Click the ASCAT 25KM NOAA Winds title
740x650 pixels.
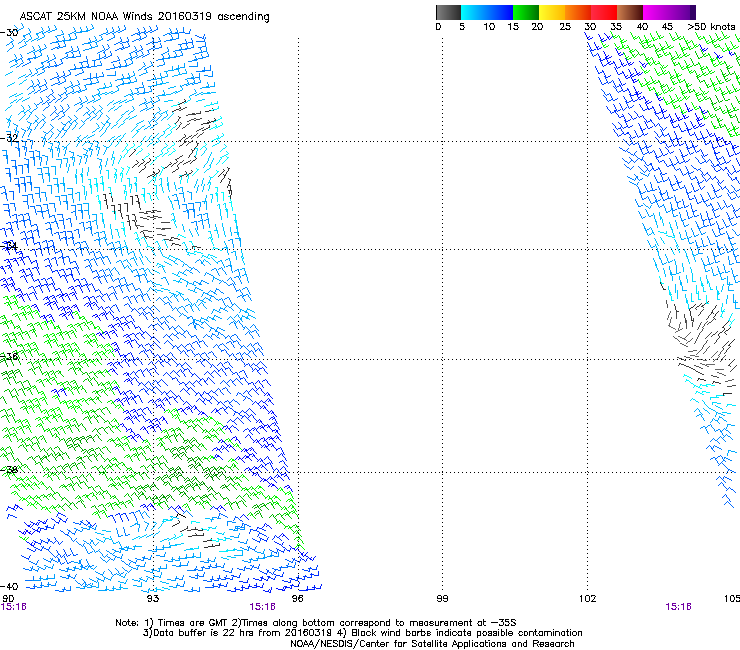click(x=144, y=17)
